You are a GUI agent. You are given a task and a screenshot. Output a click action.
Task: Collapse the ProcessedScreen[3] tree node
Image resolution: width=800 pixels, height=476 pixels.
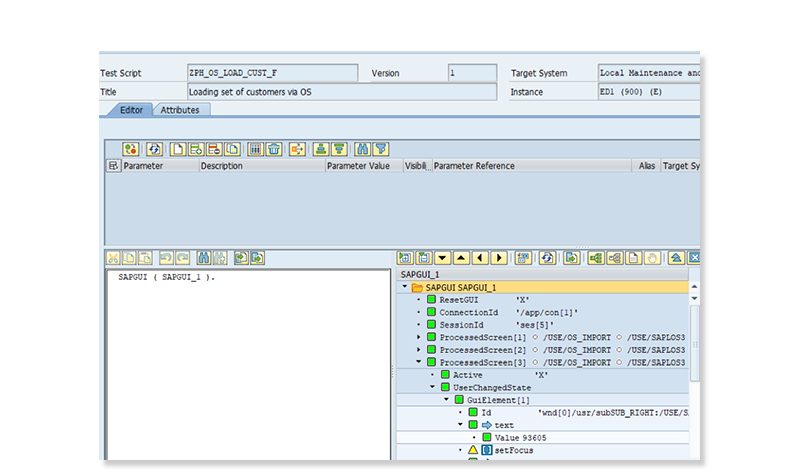pos(419,362)
